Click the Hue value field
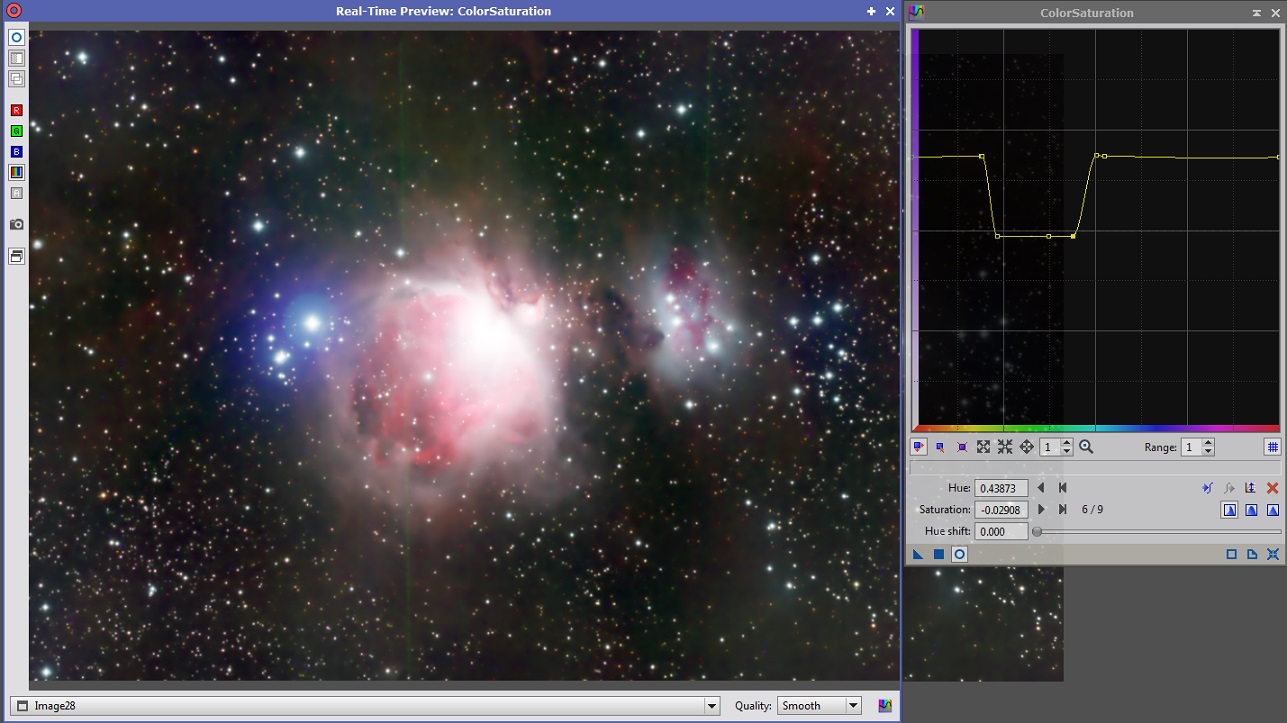Image resolution: width=1287 pixels, height=723 pixels. click(1001, 488)
